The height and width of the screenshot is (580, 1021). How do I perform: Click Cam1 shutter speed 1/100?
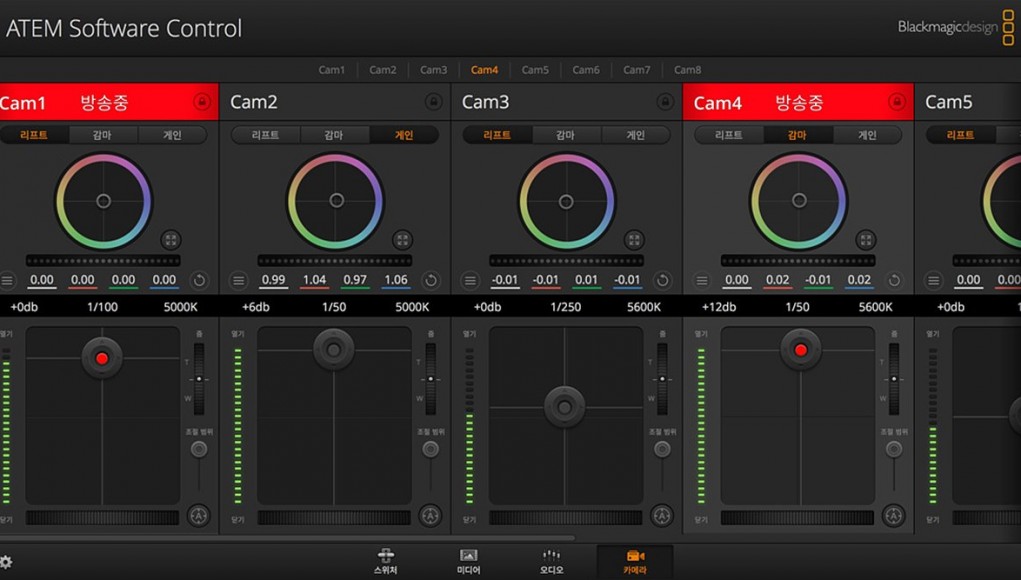(102, 307)
